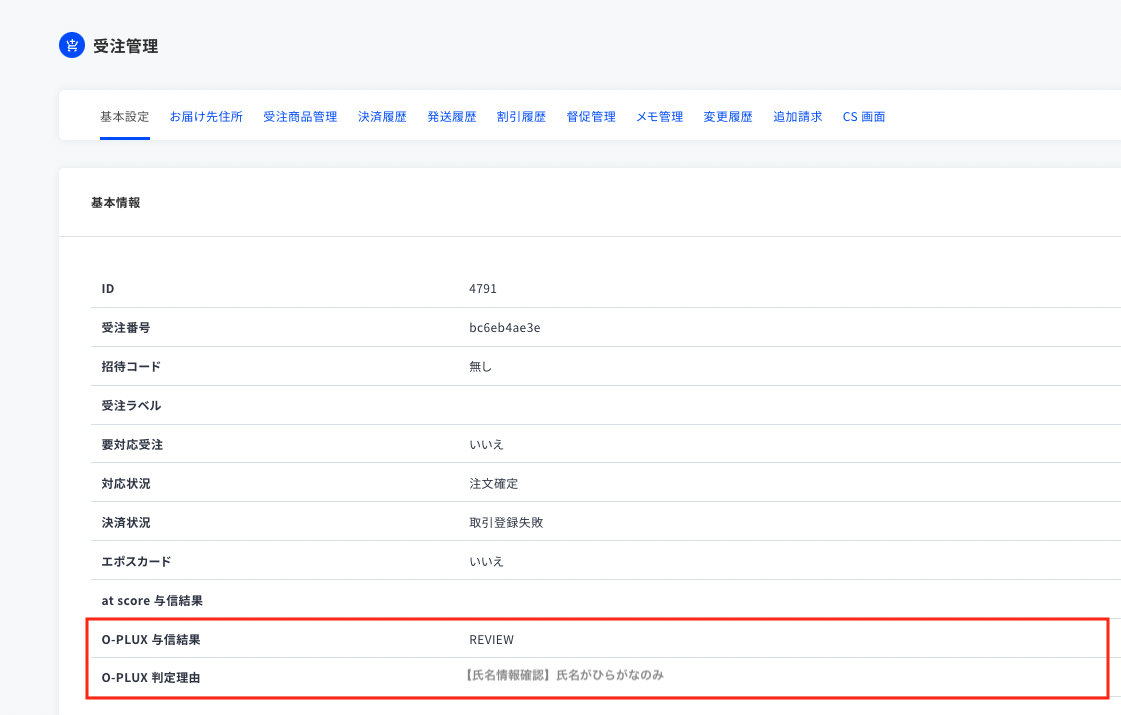The width and height of the screenshot is (1121, 715).
Task: Open the メモ管理 tab
Action: (660, 117)
